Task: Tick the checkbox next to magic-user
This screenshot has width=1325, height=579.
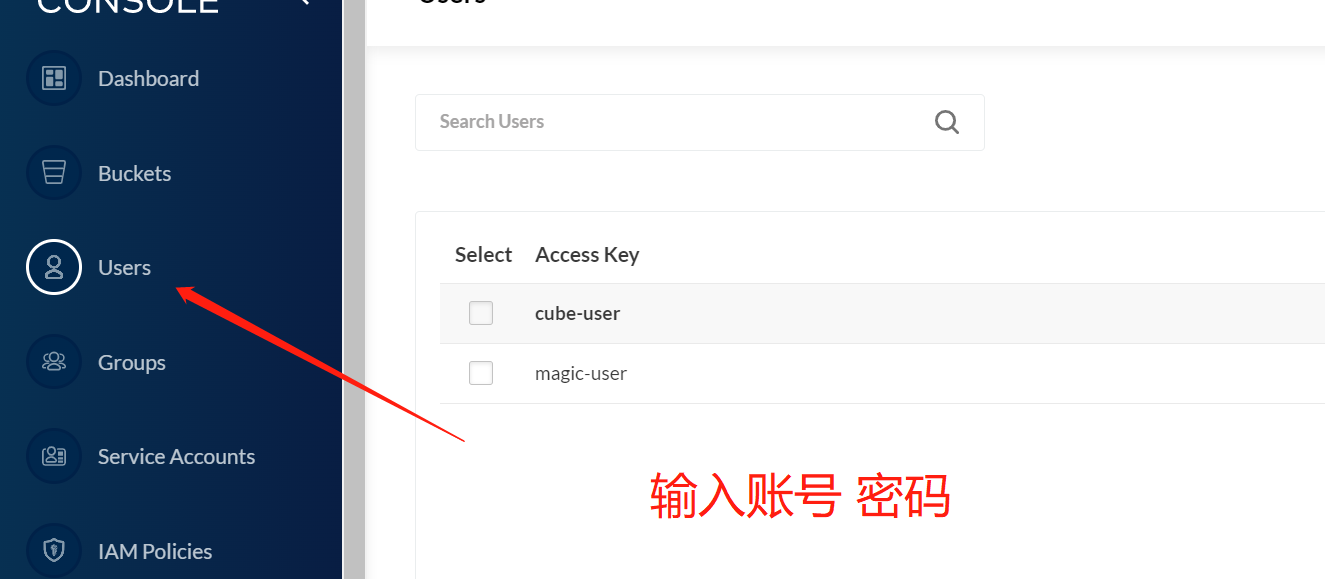Action: pyautogui.click(x=481, y=373)
